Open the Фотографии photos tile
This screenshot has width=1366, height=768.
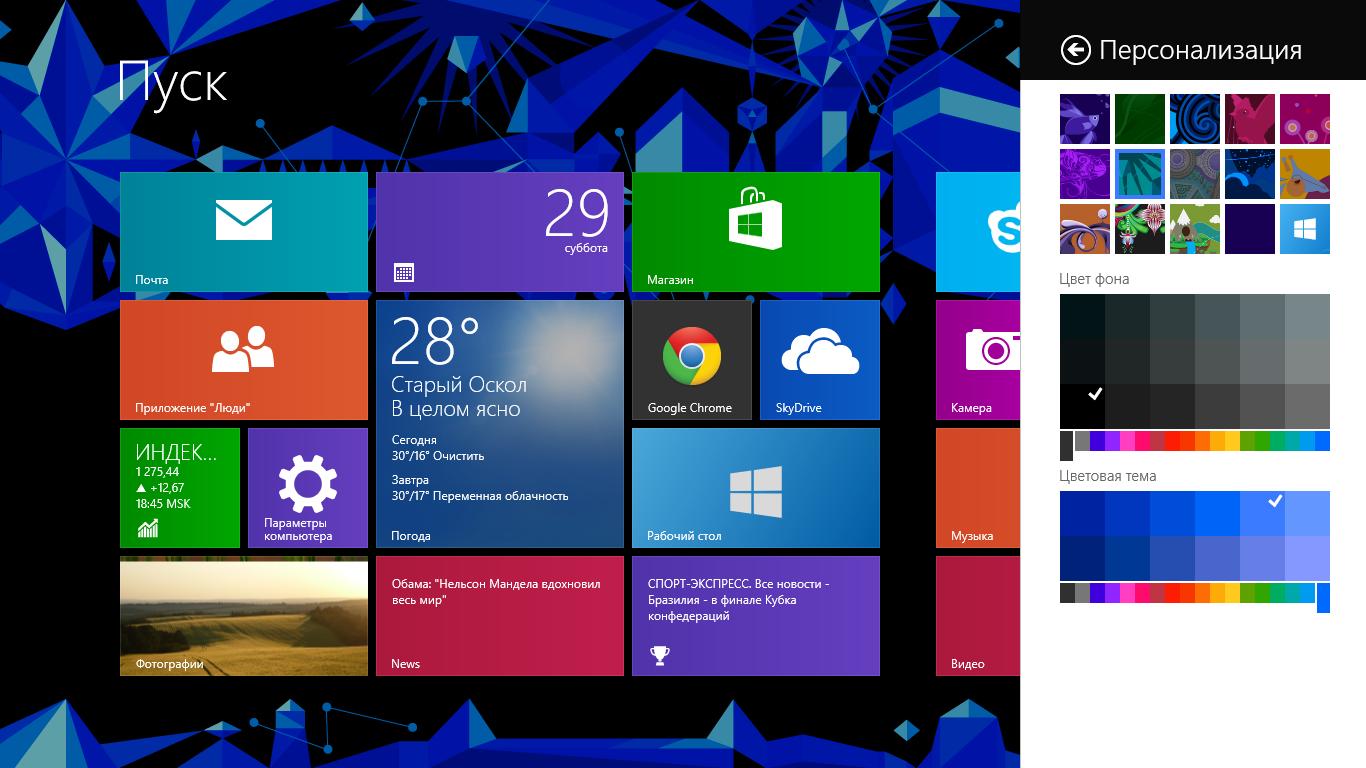(x=244, y=616)
